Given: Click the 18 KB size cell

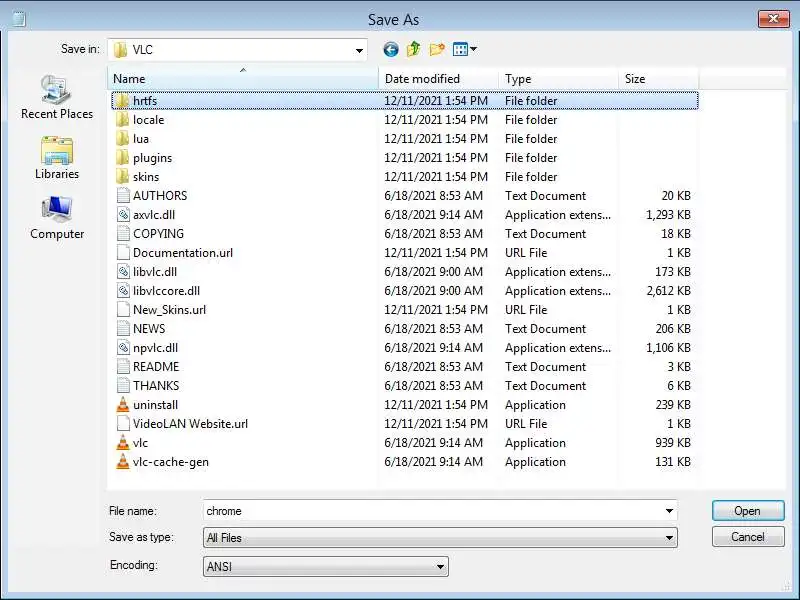Looking at the screenshot, I should (676, 234).
